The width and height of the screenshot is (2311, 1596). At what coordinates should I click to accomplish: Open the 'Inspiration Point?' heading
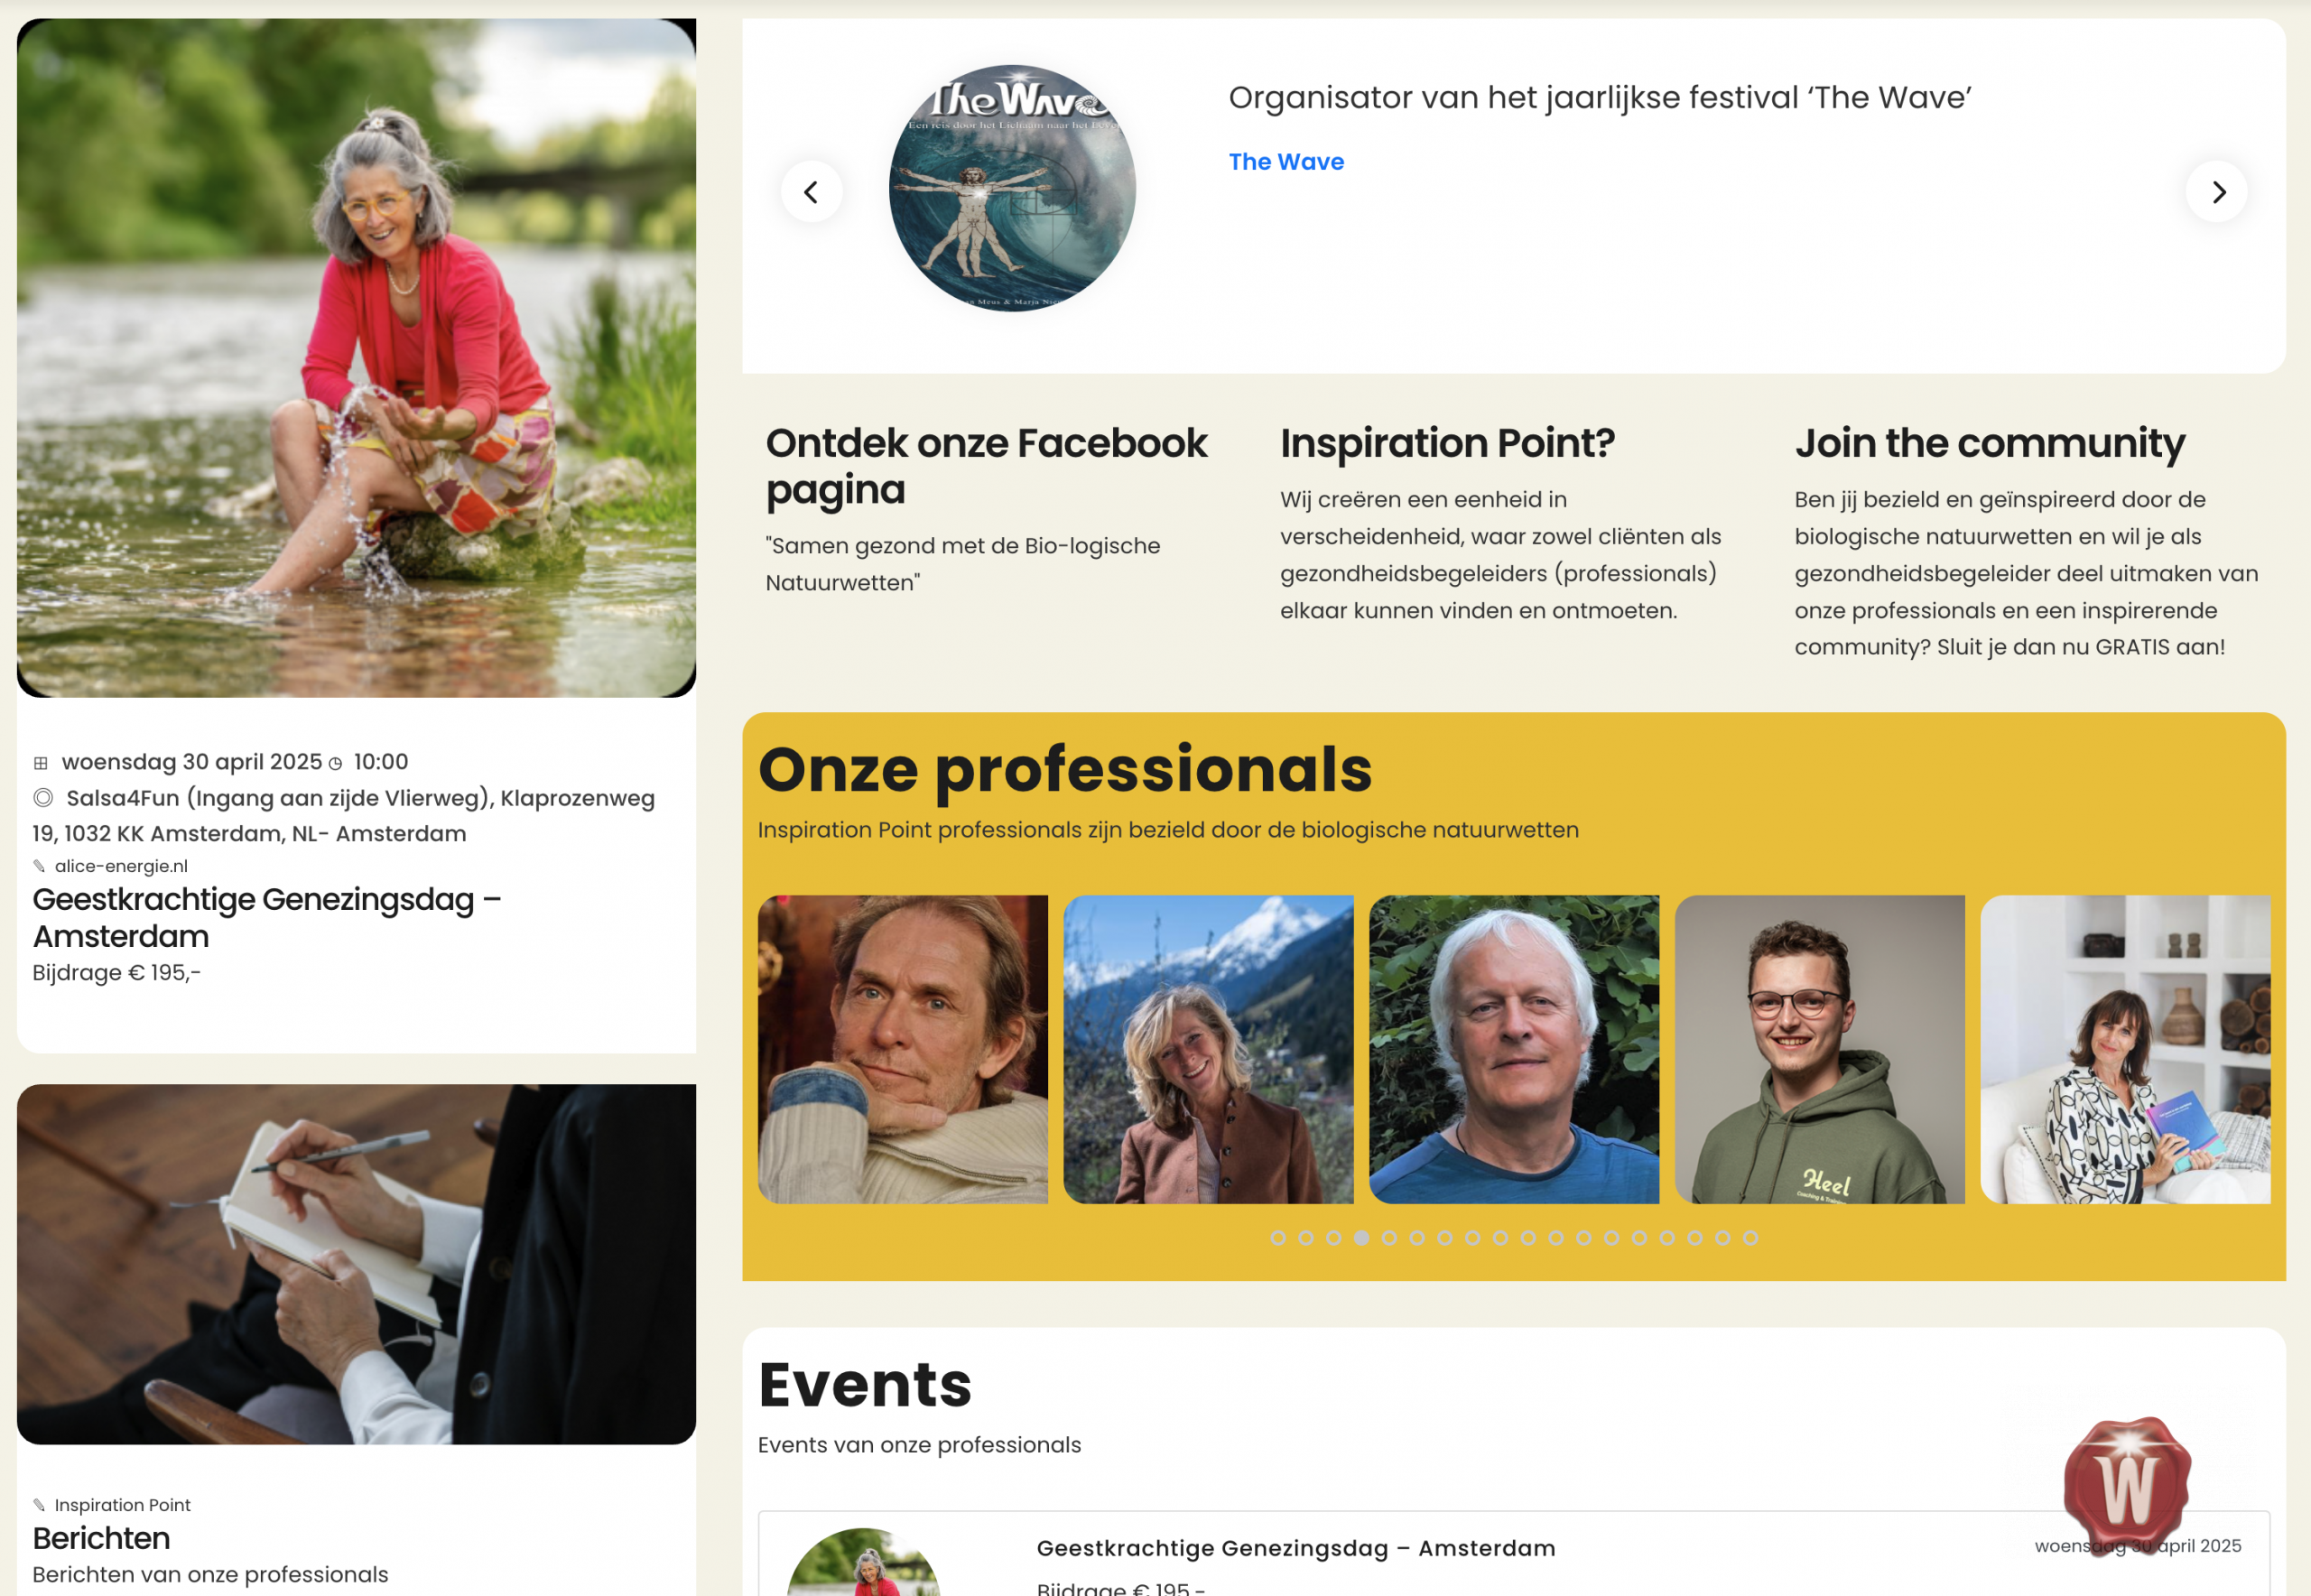[x=1447, y=443]
